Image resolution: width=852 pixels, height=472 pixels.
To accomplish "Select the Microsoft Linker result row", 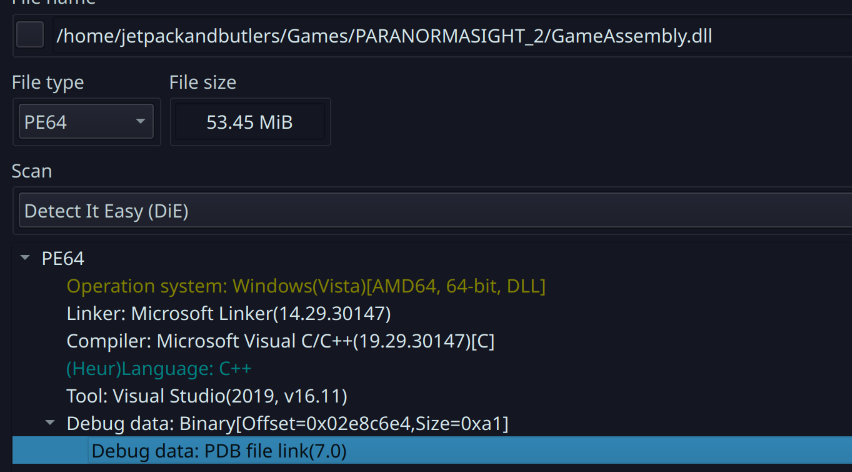I will tap(228, 313).
